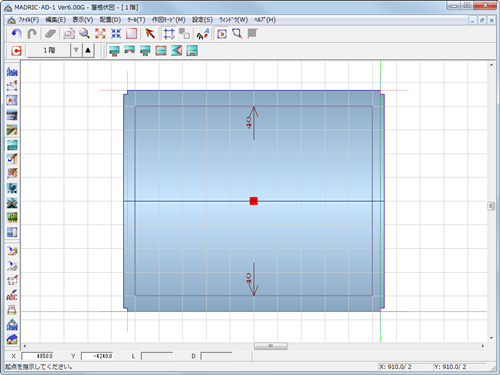Click the sidebar wireframe box icon

coord(12,280)
